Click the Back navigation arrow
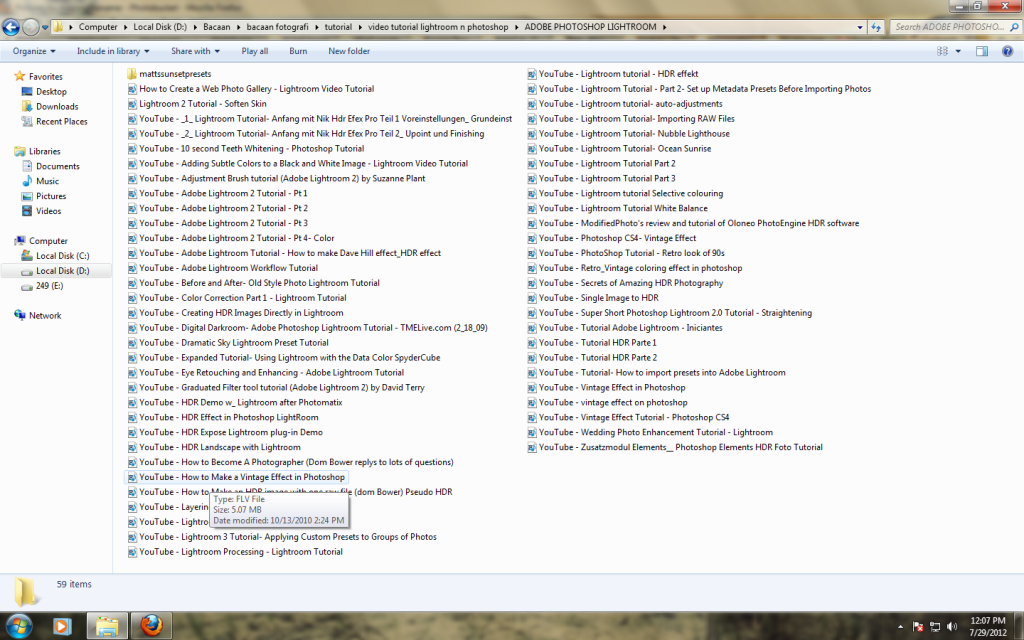Viewport: 1024px width, 640px height. [10, 27]
